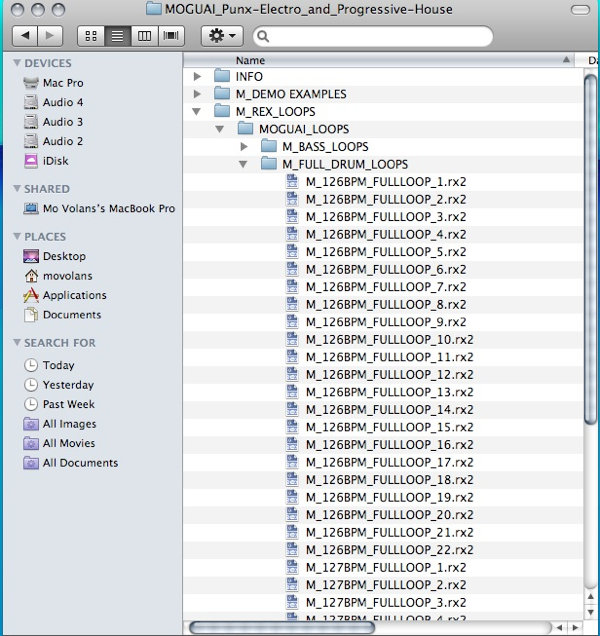Select file M_127BPM_FULLLOOP_1.rx2
600x636 pixels.
(x=386, y=567)
